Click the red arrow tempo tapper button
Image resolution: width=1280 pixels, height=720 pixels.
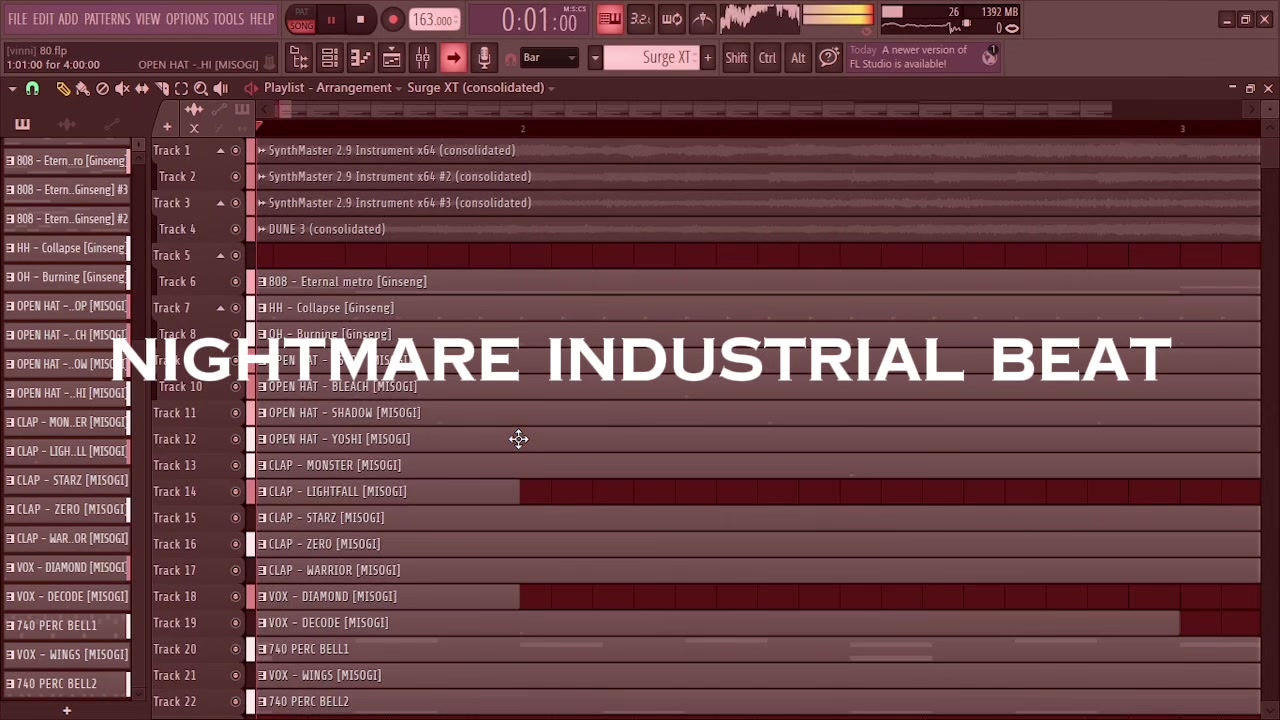point(454,58)
